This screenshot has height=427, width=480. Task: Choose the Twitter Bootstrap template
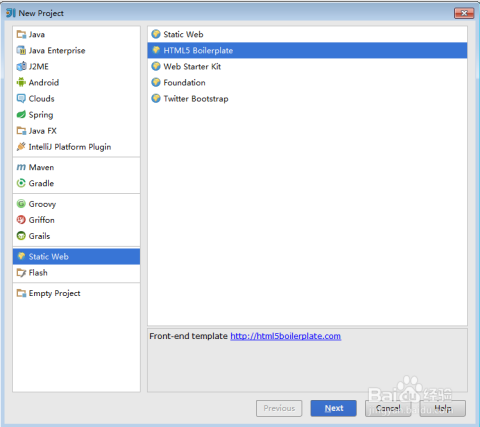click(x=307, y=99)
